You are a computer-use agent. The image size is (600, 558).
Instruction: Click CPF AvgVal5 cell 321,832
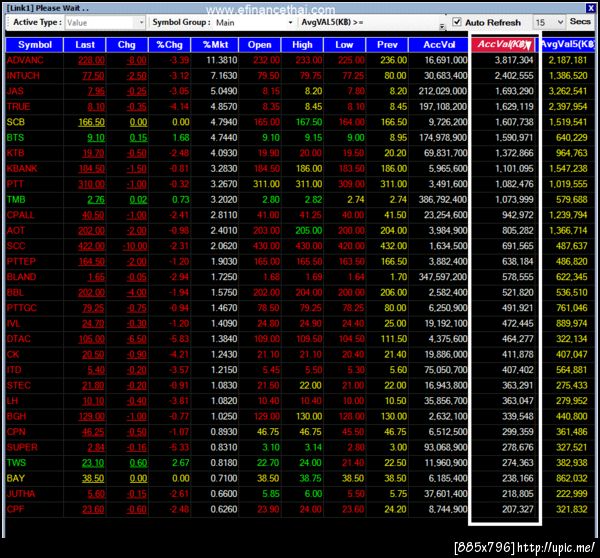click(x=571, y=510)
